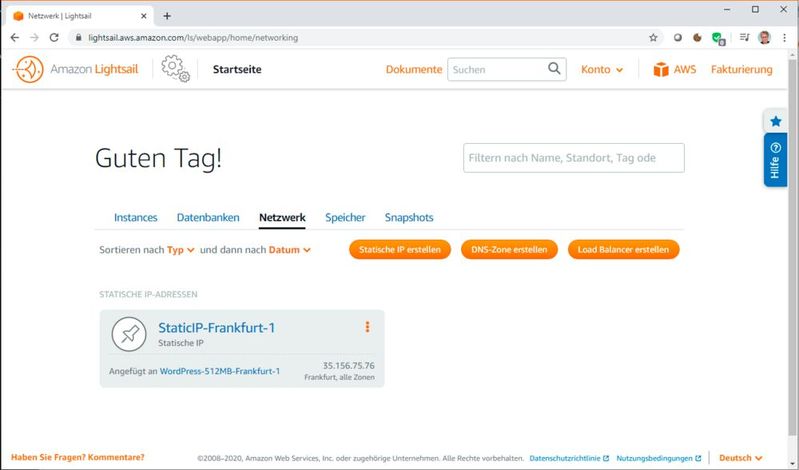Switch to the Snapshots tab

point(409,218)
